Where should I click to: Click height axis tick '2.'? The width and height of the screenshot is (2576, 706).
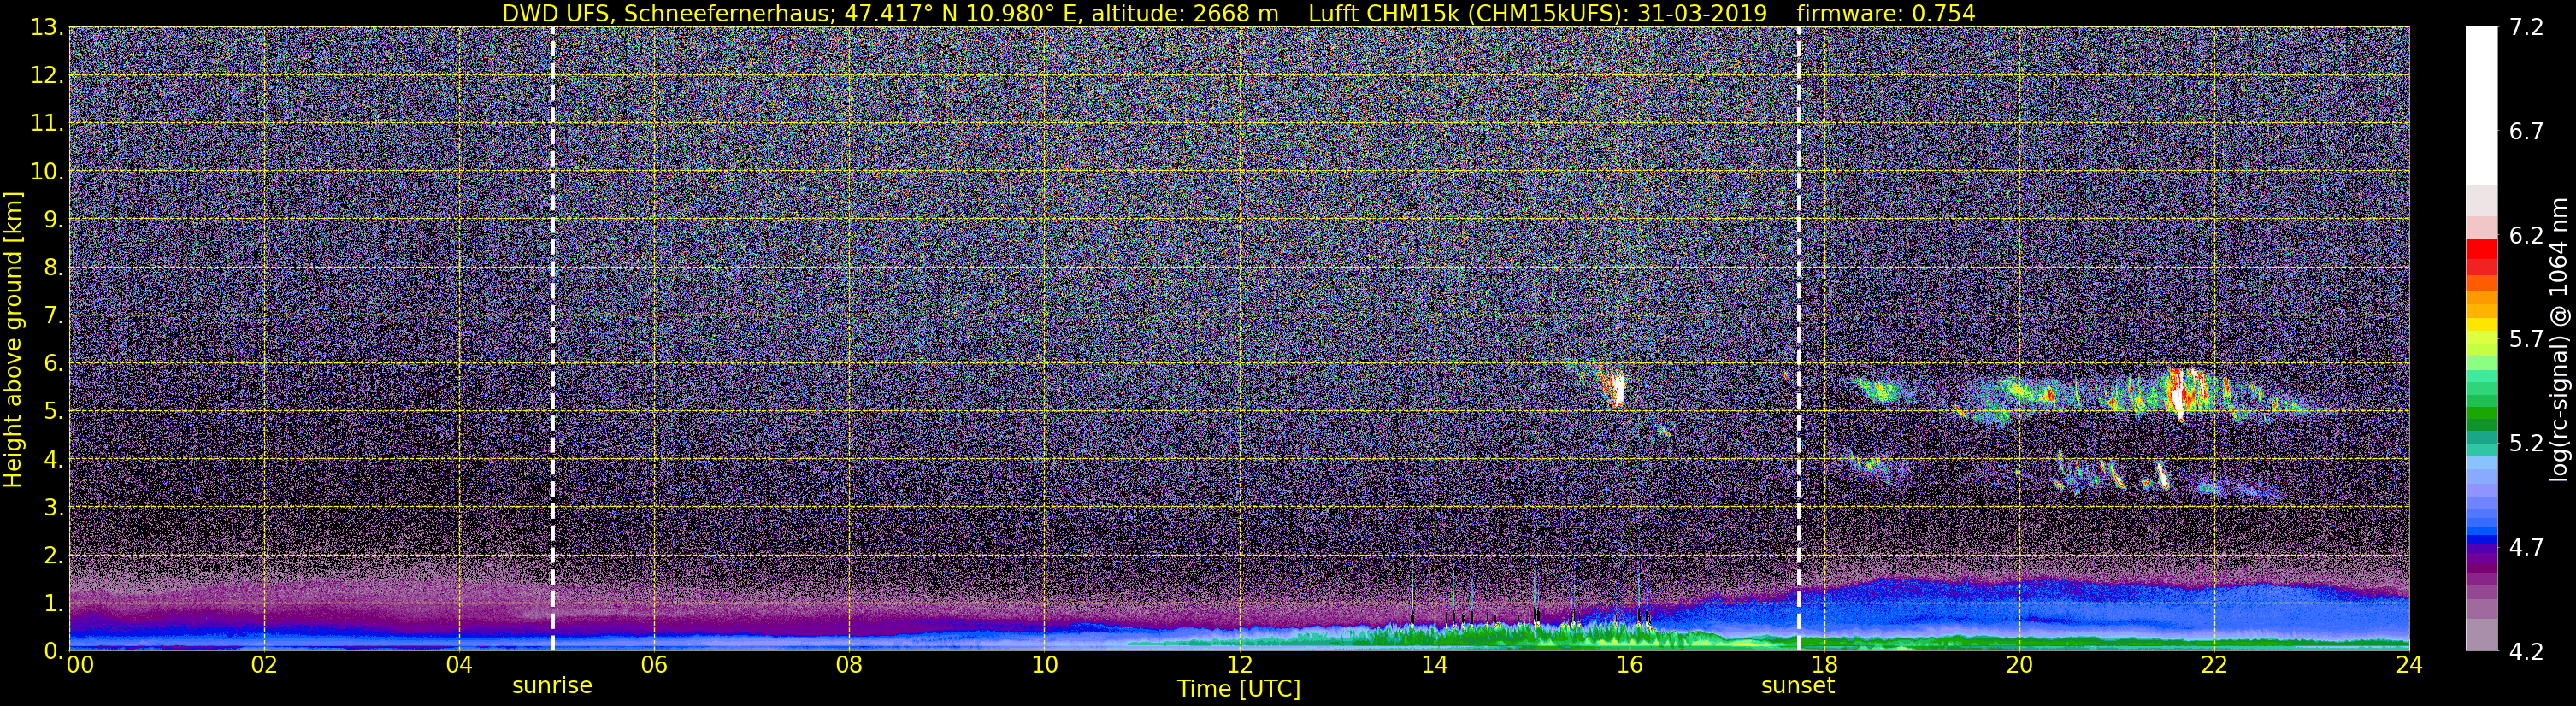pyautogui.click(x=53, y=556)
